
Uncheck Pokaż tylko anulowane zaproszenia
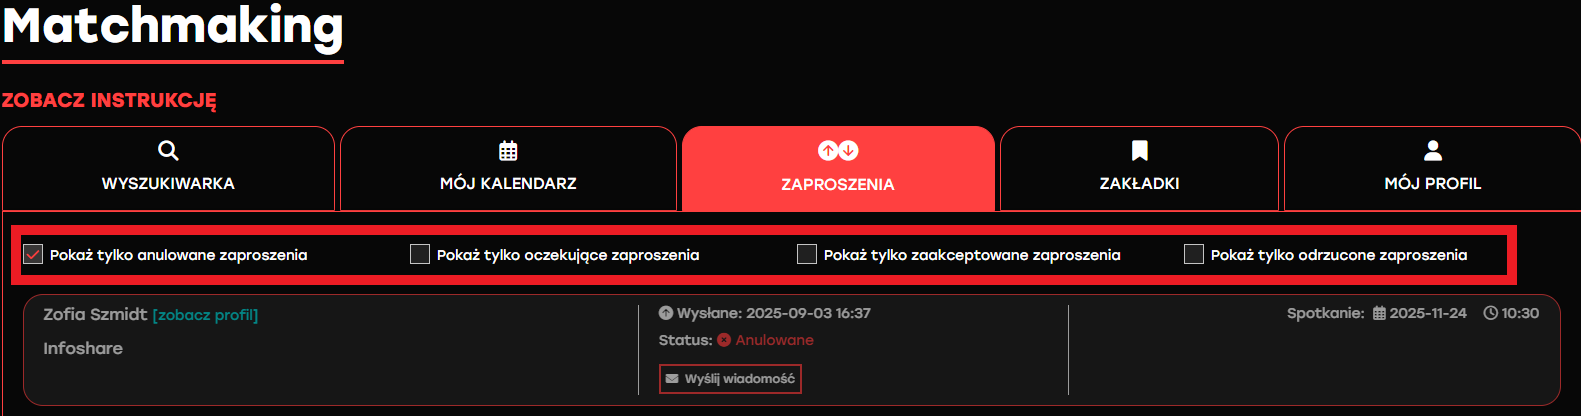point(33,254)
